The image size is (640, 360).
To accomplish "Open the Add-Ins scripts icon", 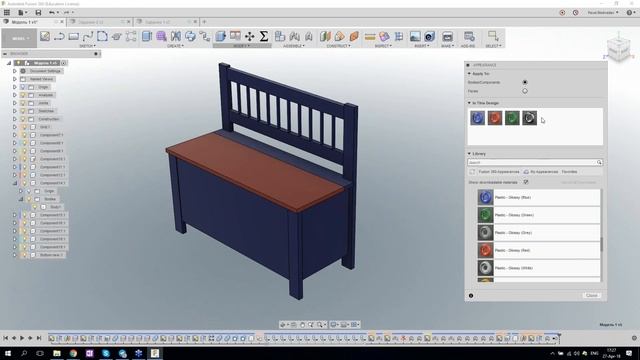I will [469, 36].
